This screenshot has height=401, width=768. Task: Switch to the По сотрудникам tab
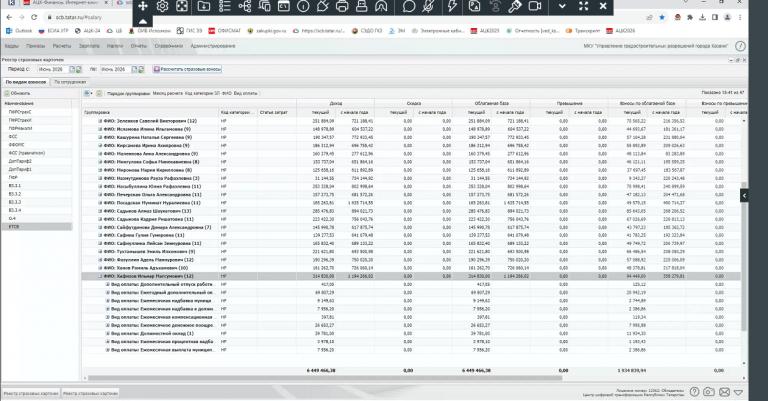70,82
